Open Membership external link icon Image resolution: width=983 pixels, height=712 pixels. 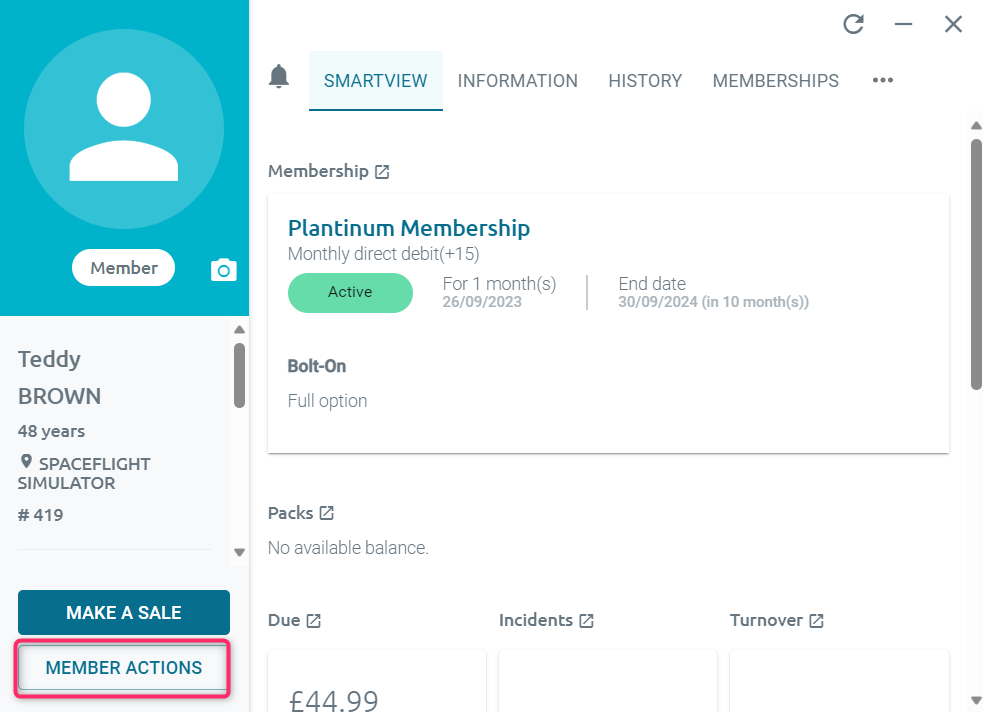point(382,172)
